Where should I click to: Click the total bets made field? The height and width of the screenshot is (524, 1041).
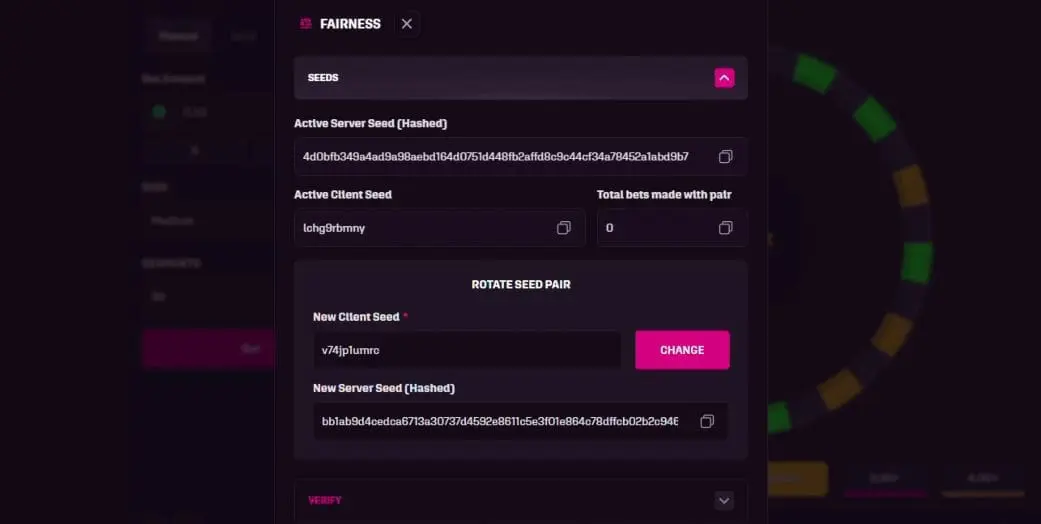tap(672, 228)
